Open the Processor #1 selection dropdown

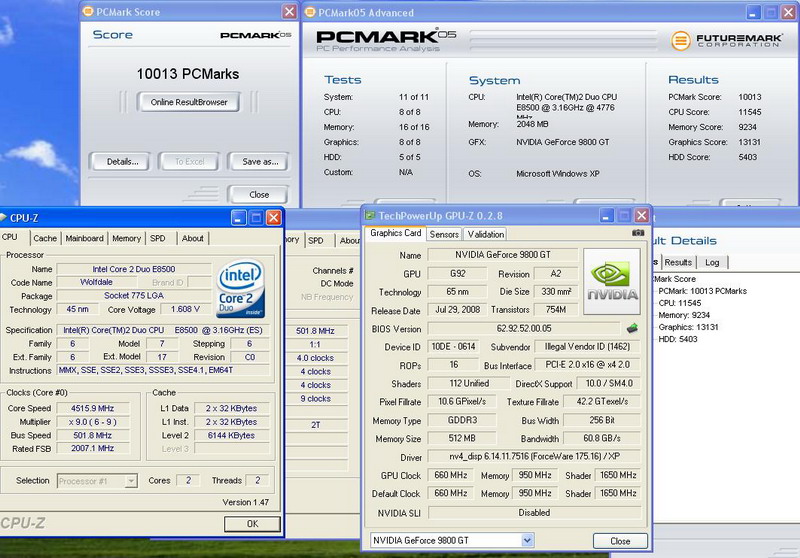(131, 481)
